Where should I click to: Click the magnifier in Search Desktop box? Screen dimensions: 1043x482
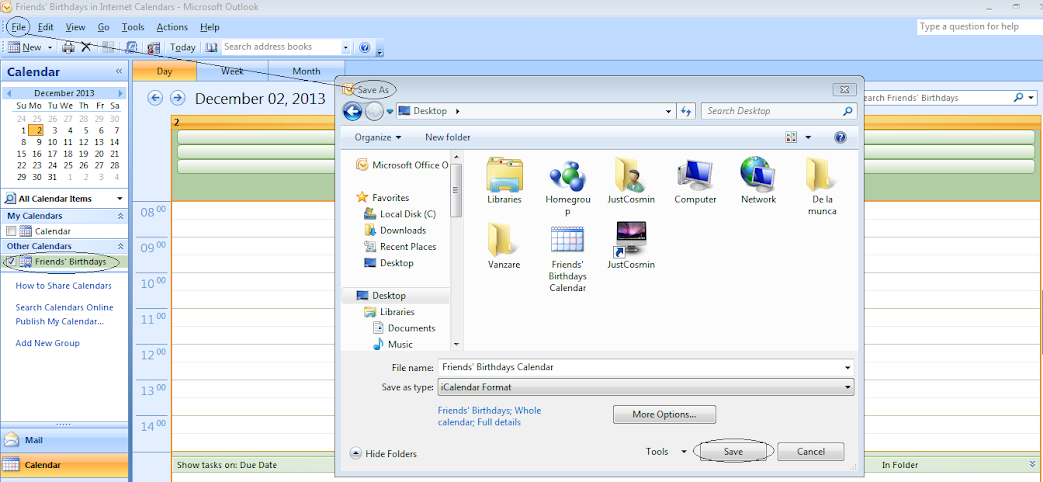[x=847, y=111]
